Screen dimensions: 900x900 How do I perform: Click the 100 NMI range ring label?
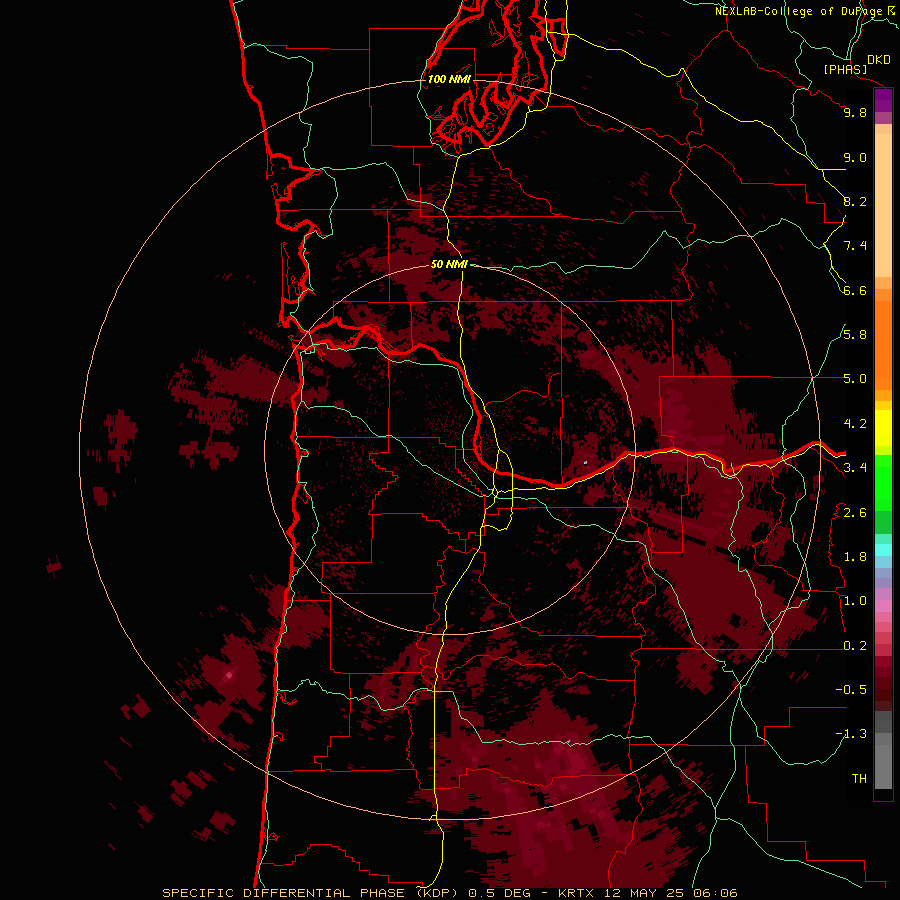click(449, 79)
